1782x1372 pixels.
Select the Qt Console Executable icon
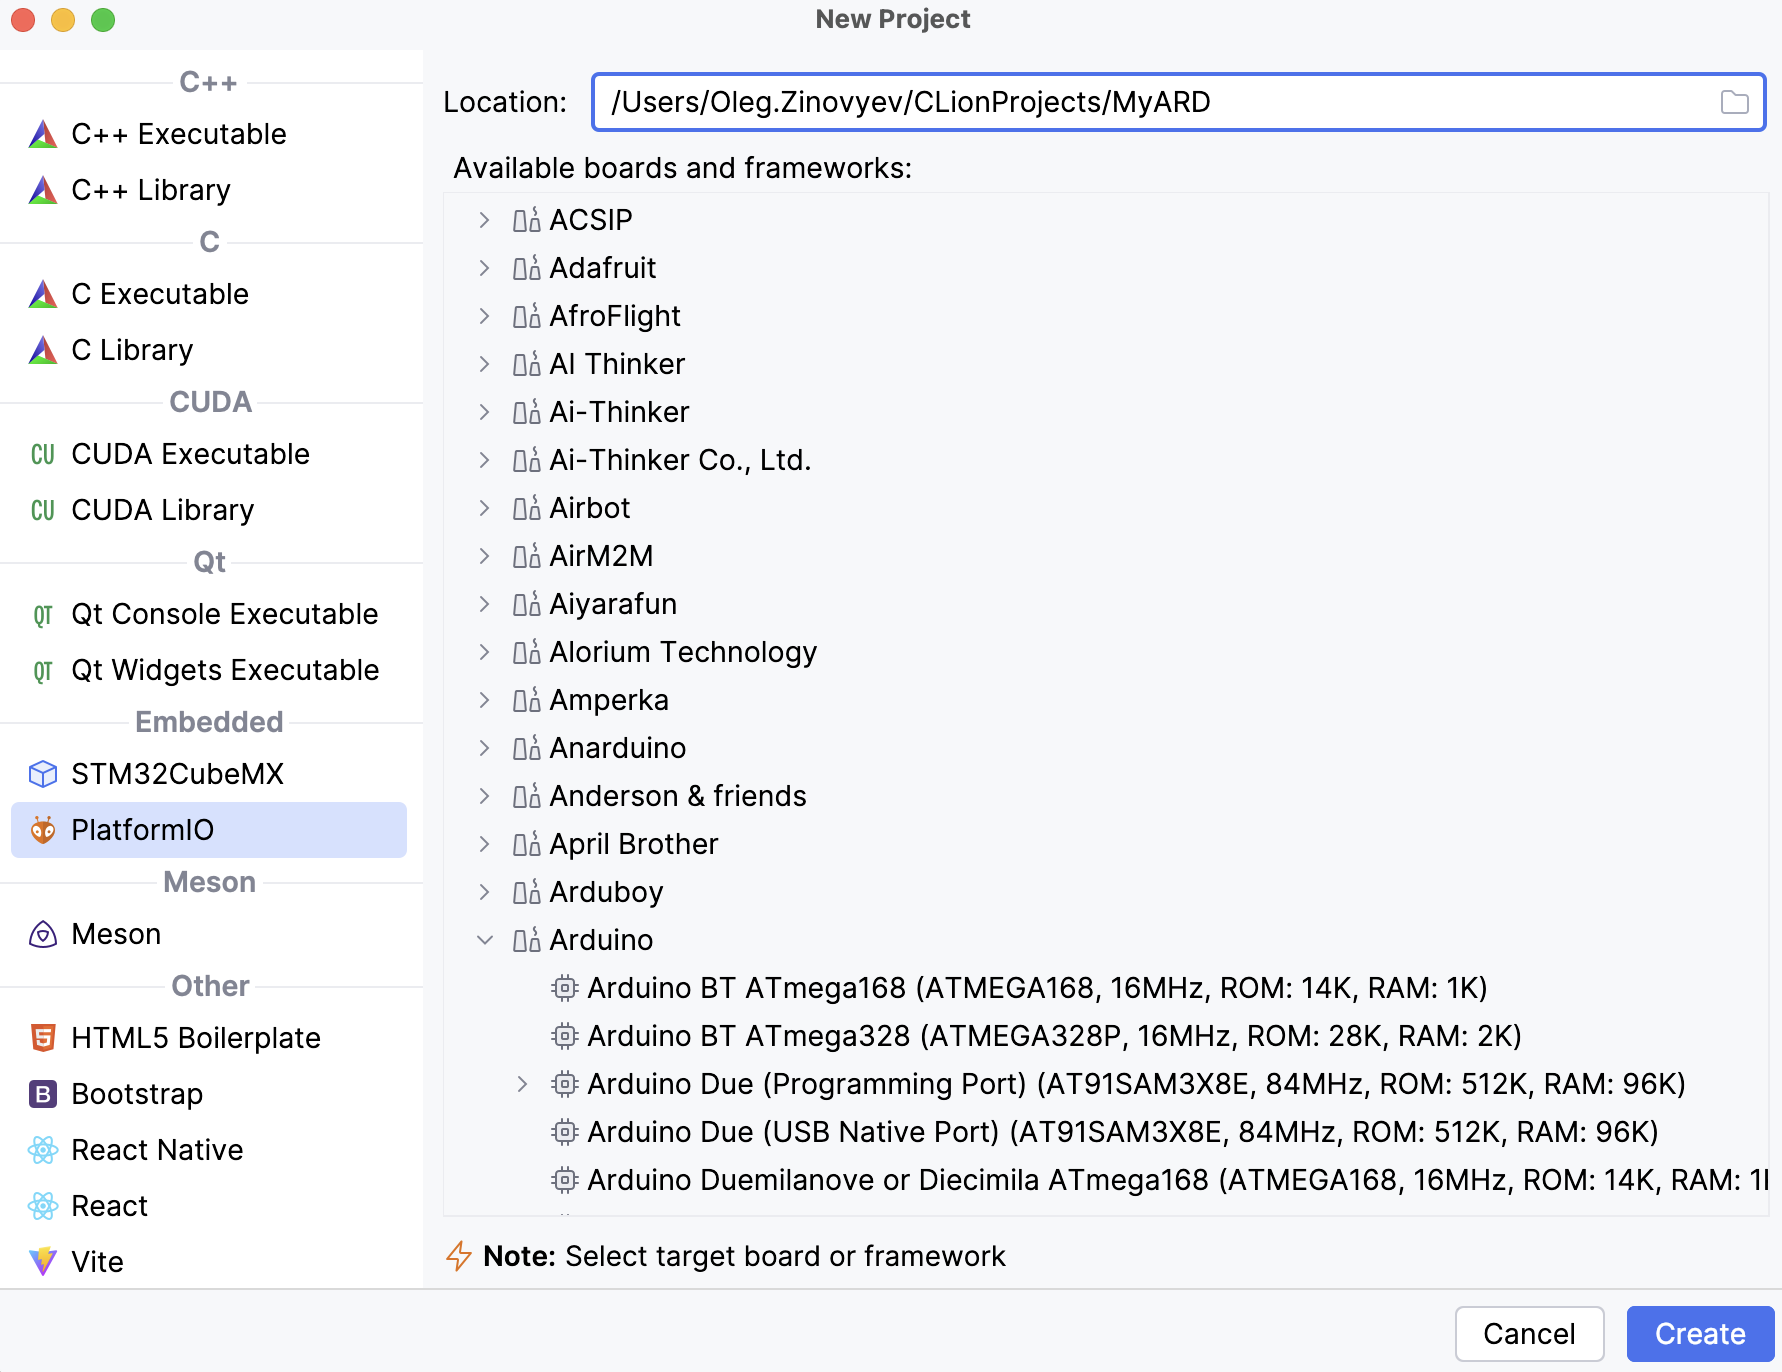(42, 614)
